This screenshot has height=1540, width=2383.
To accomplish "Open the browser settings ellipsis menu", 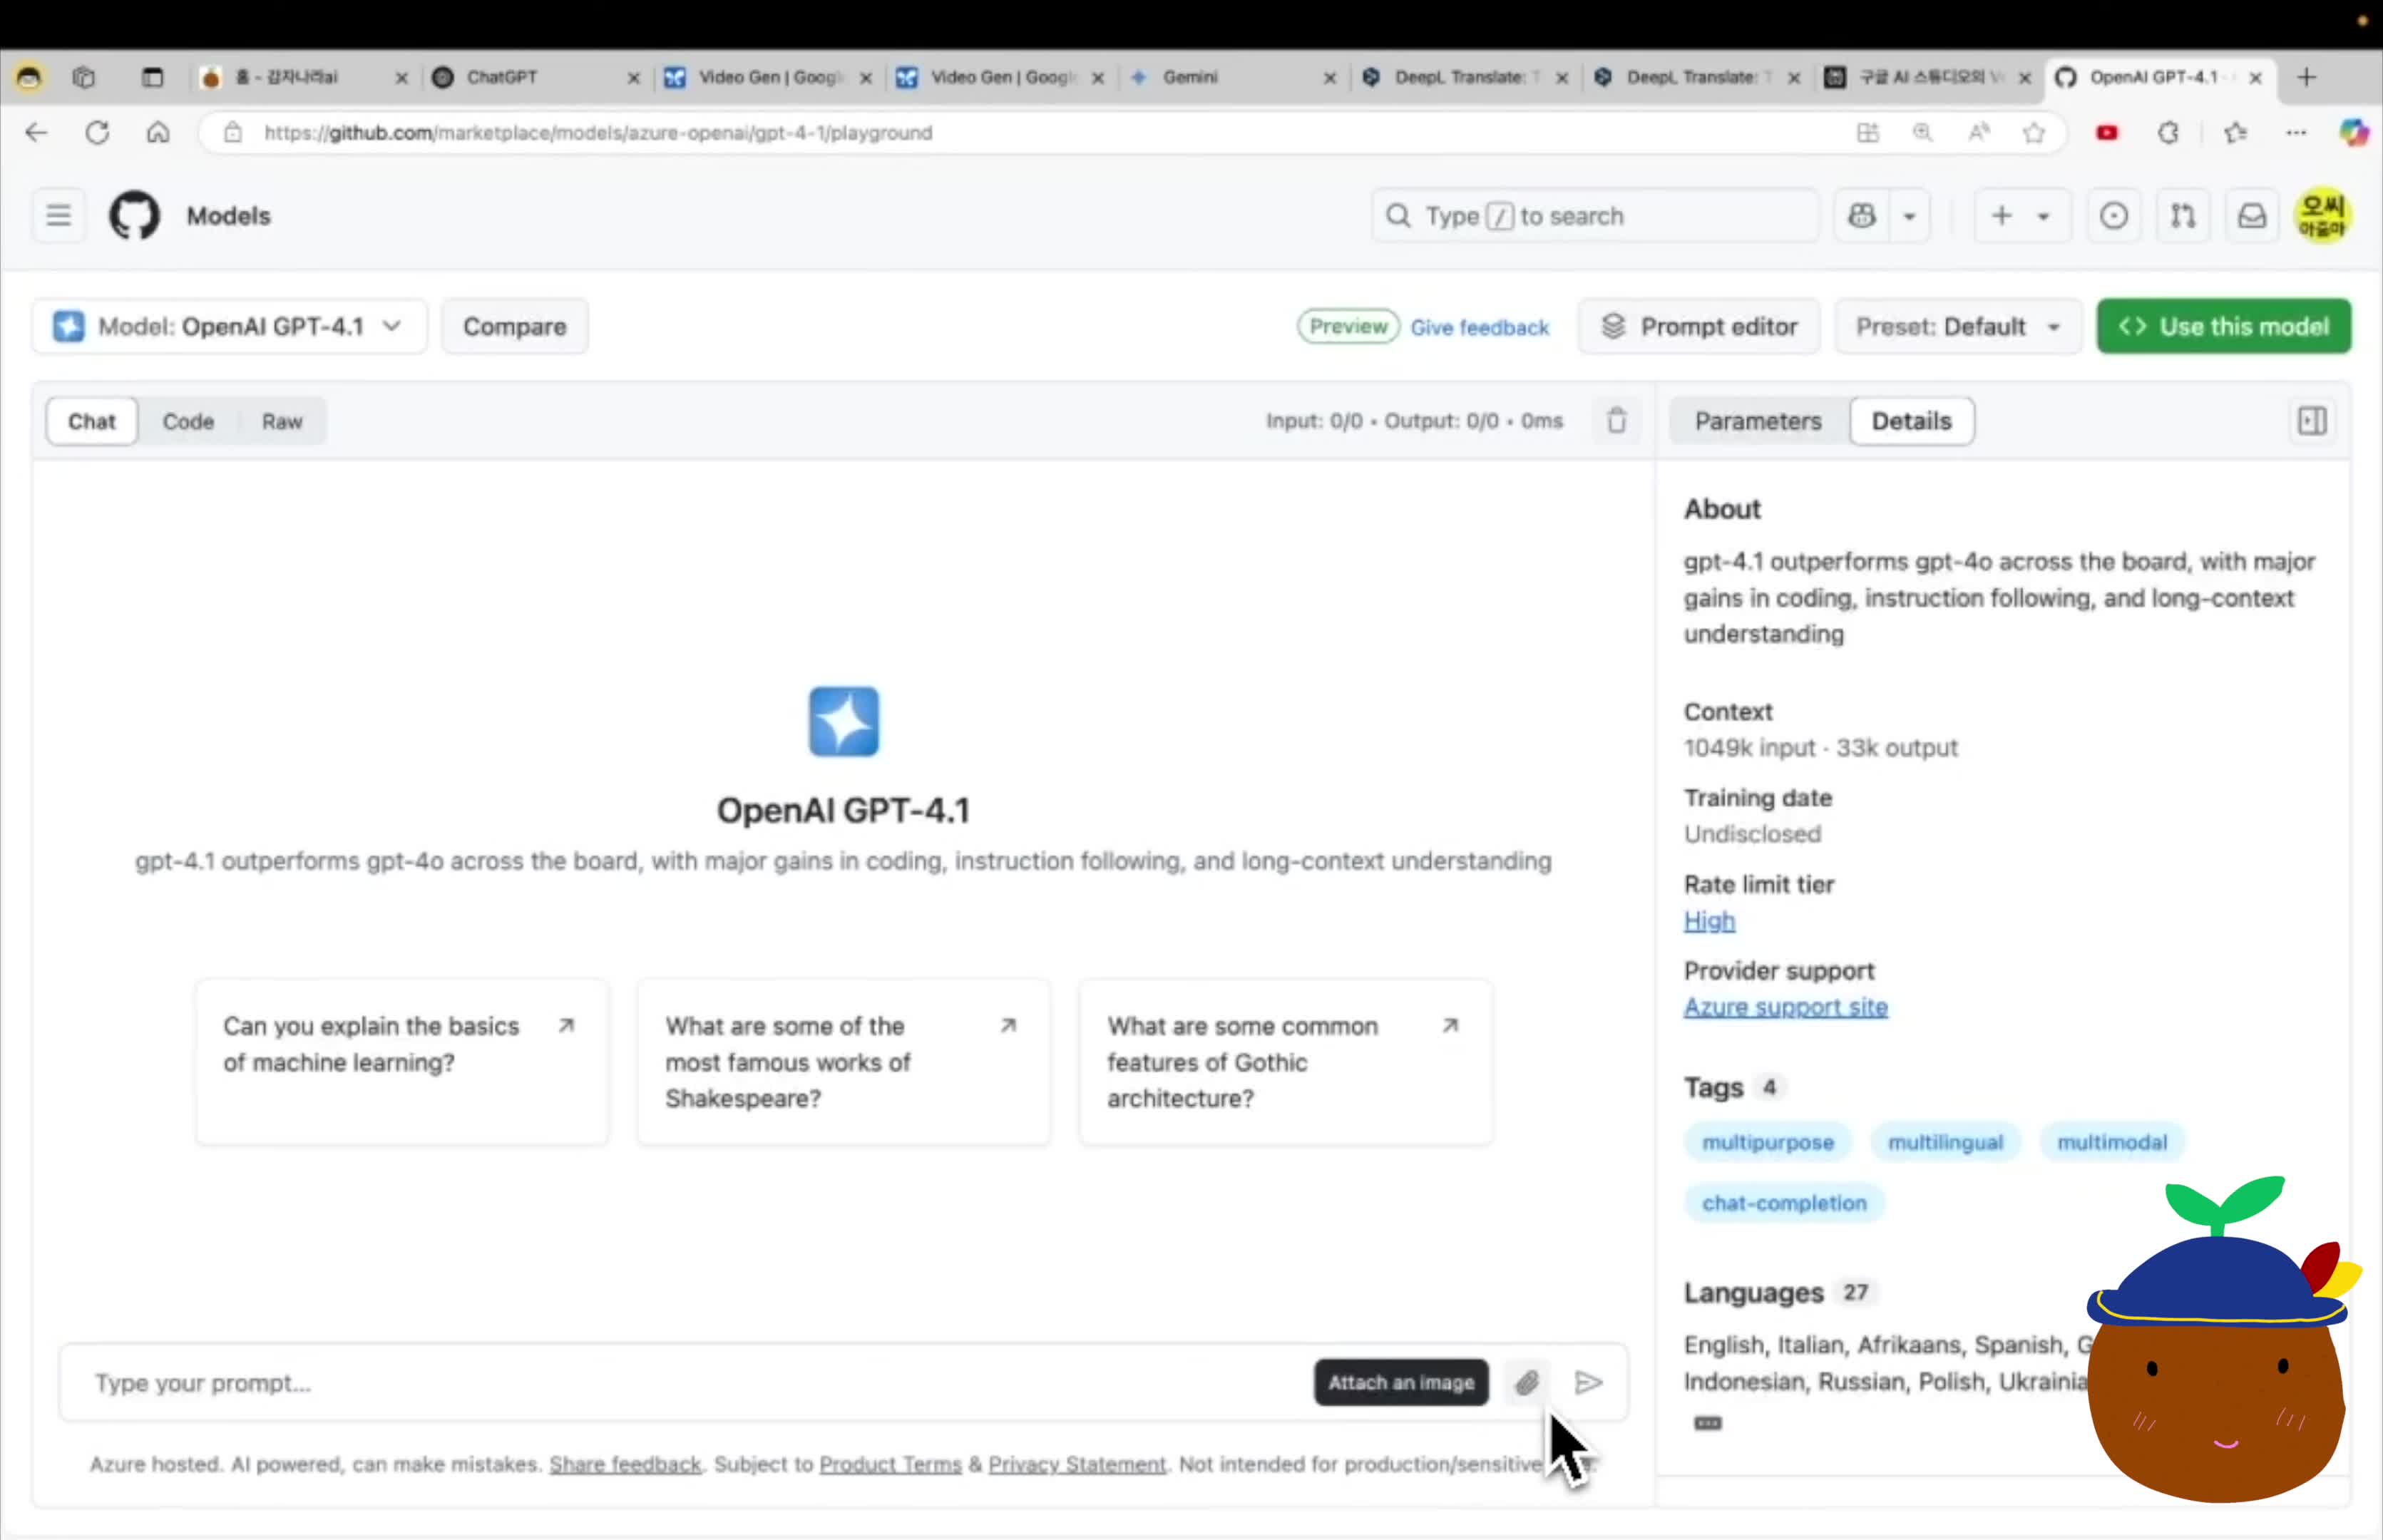I will point(2296,133).
